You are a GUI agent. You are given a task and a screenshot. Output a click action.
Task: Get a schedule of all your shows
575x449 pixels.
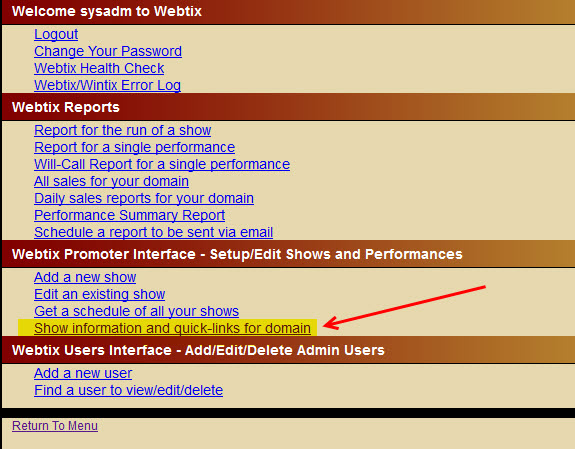tap(136, 311)
